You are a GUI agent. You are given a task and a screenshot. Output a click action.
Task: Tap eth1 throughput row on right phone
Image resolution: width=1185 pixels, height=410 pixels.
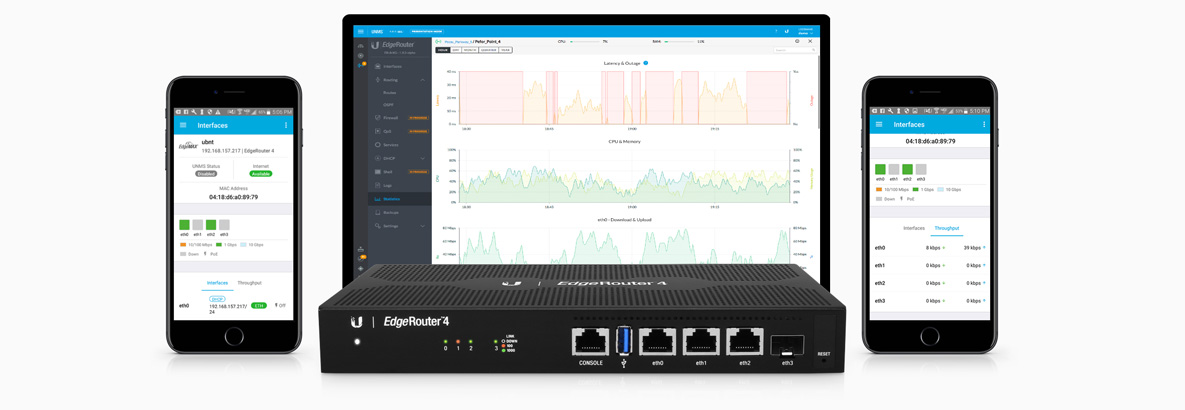coord(930,266)
